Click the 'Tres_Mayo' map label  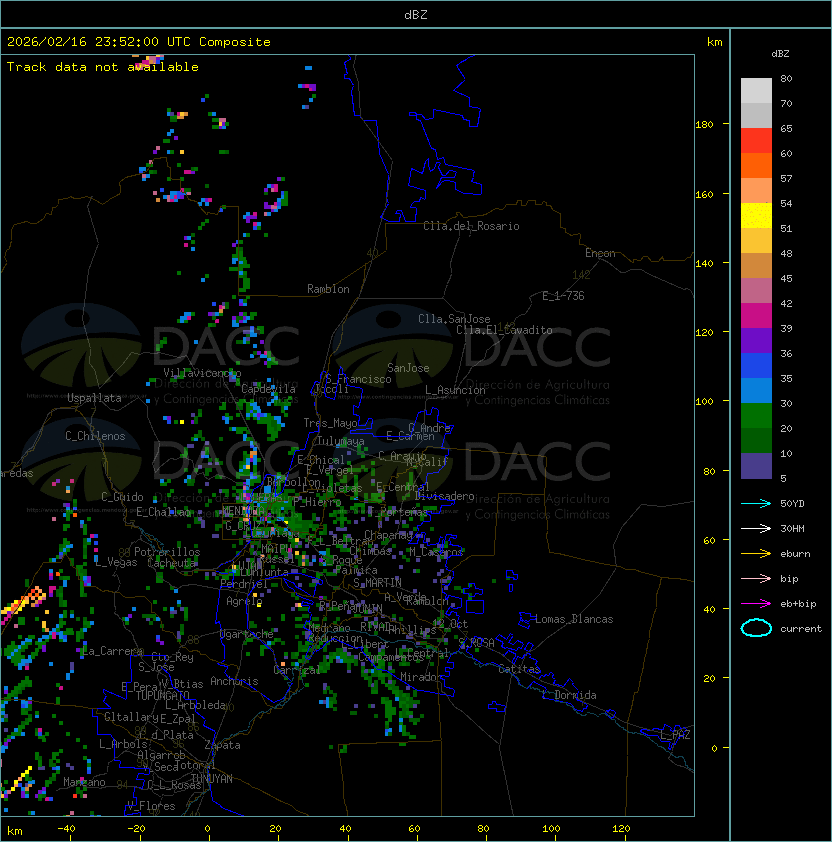tap(330, 423)
